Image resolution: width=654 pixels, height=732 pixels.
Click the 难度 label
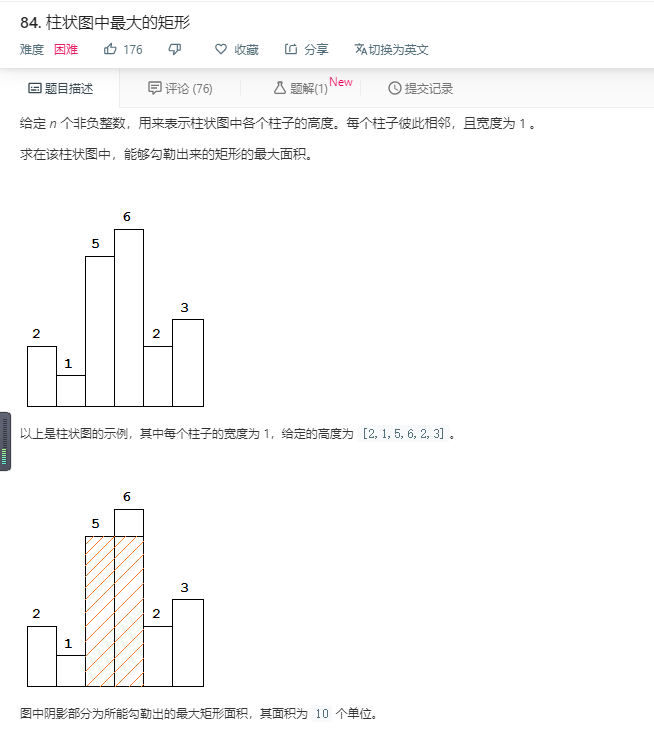tap(32, 49)
